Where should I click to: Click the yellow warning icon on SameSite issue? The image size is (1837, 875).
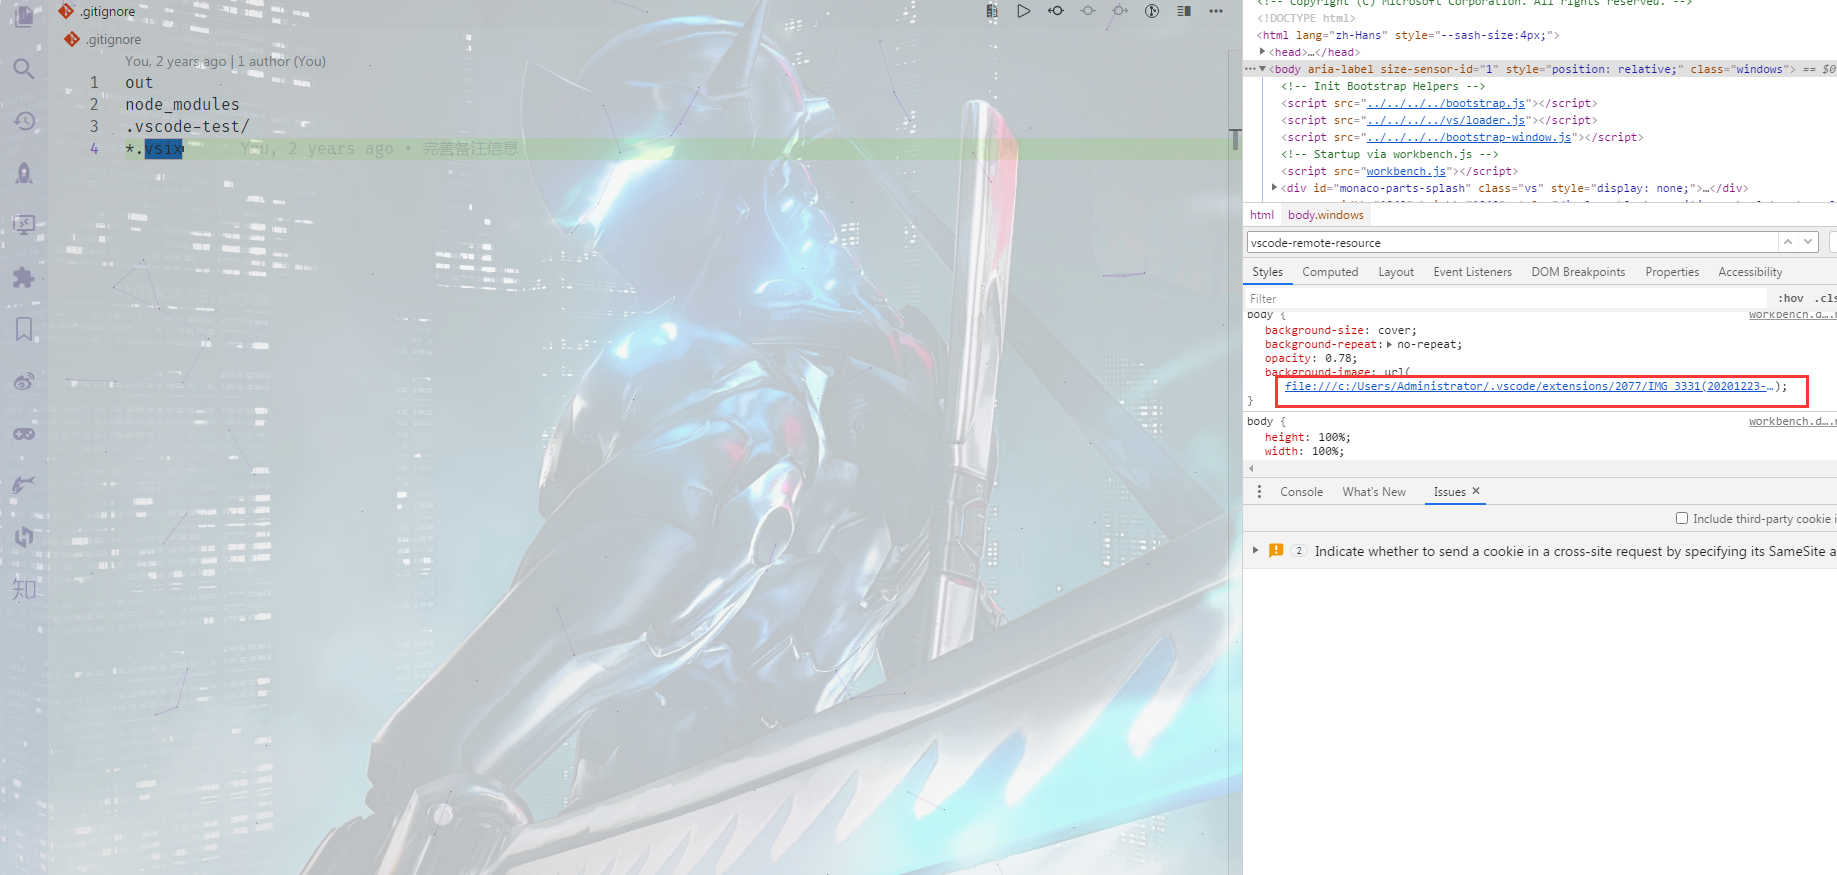[1276, 550]
